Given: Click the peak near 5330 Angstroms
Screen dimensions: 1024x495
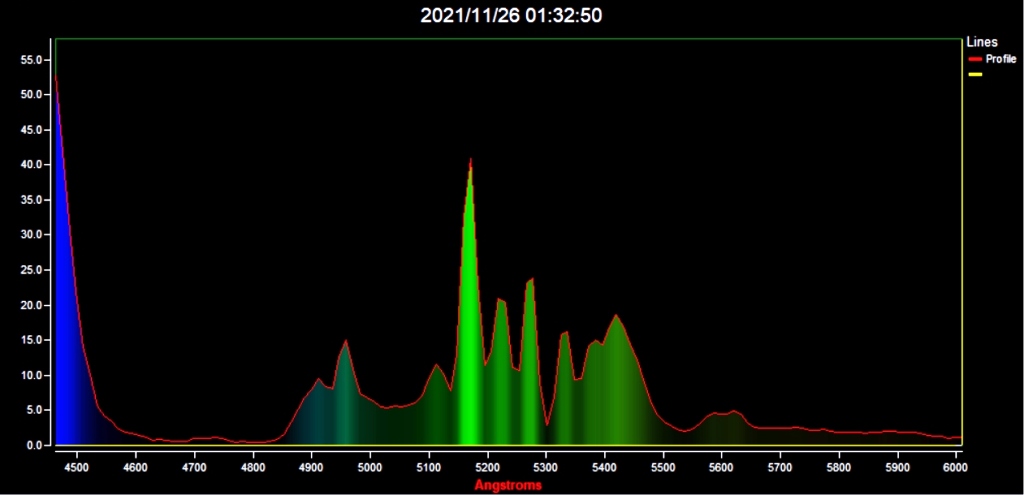Looking at the screenshot, I should [x=565, y=334].
